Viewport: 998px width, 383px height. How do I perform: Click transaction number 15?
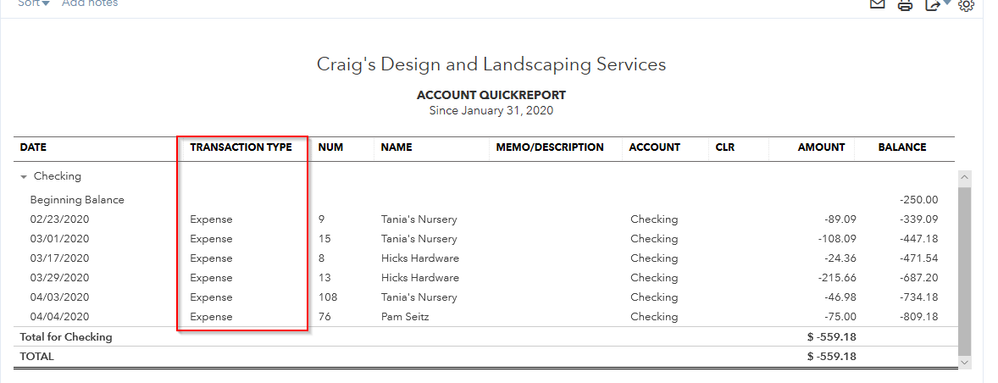325,239
